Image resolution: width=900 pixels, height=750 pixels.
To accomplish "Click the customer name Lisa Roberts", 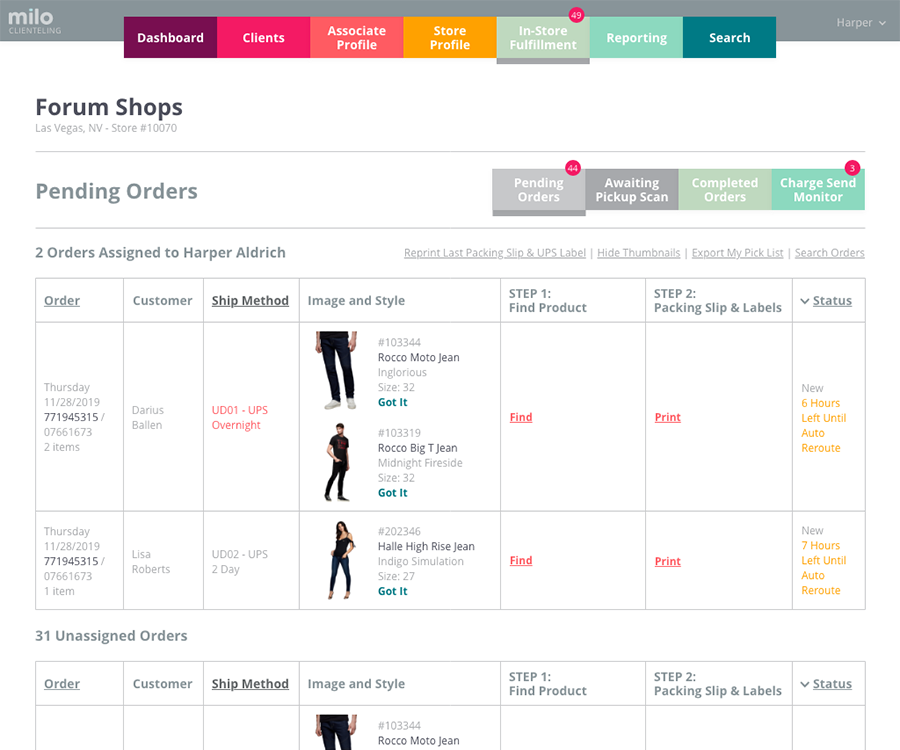I will (x=151, y=561).
